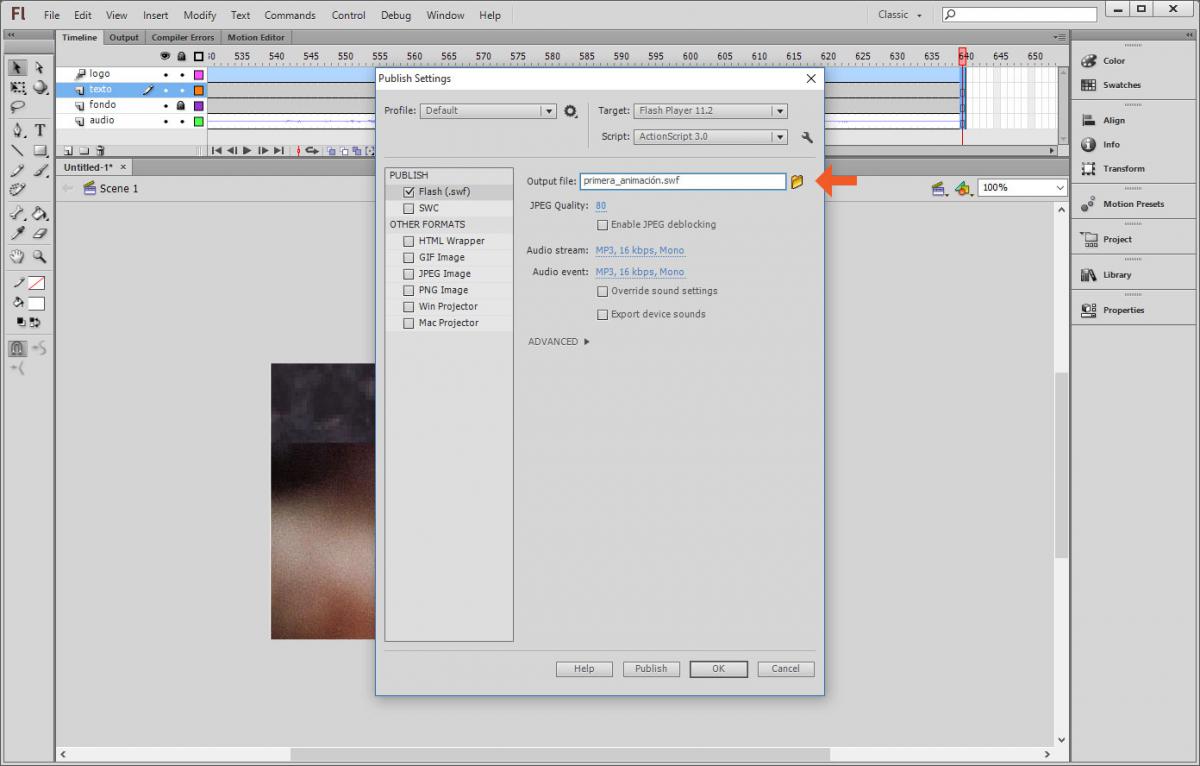Click Cancel in Publish Settings
This screenshot has height=766, width=1200.
pyautogui.click(x=786, y=669)
